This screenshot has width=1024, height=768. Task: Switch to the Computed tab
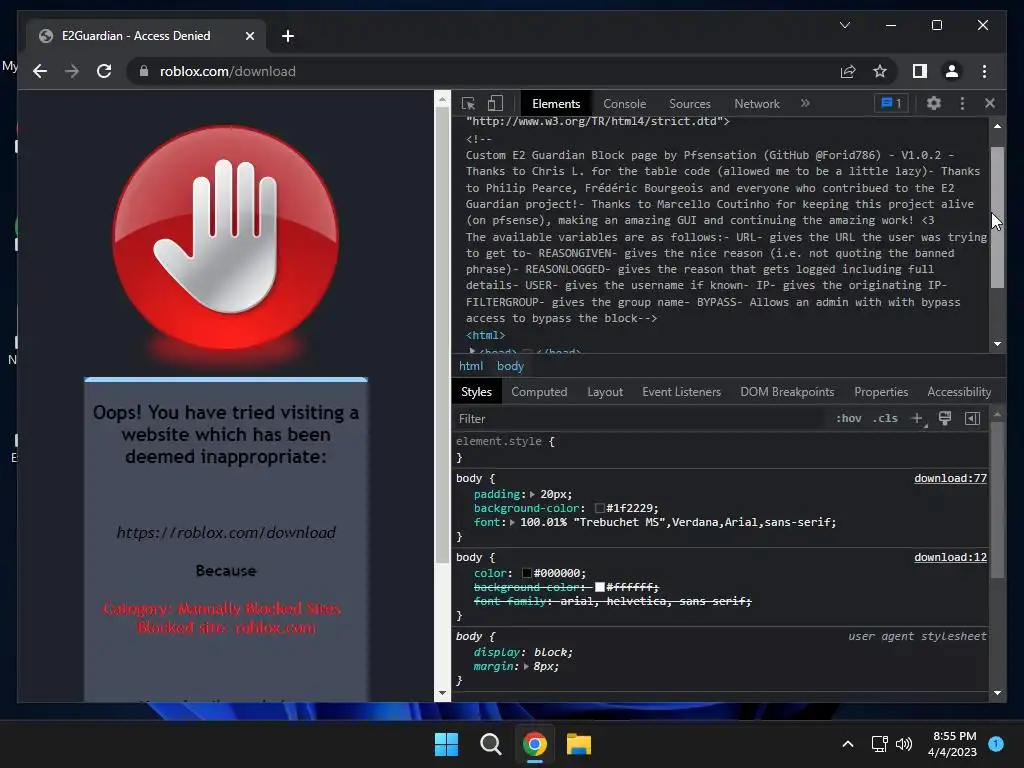point(539,392)
